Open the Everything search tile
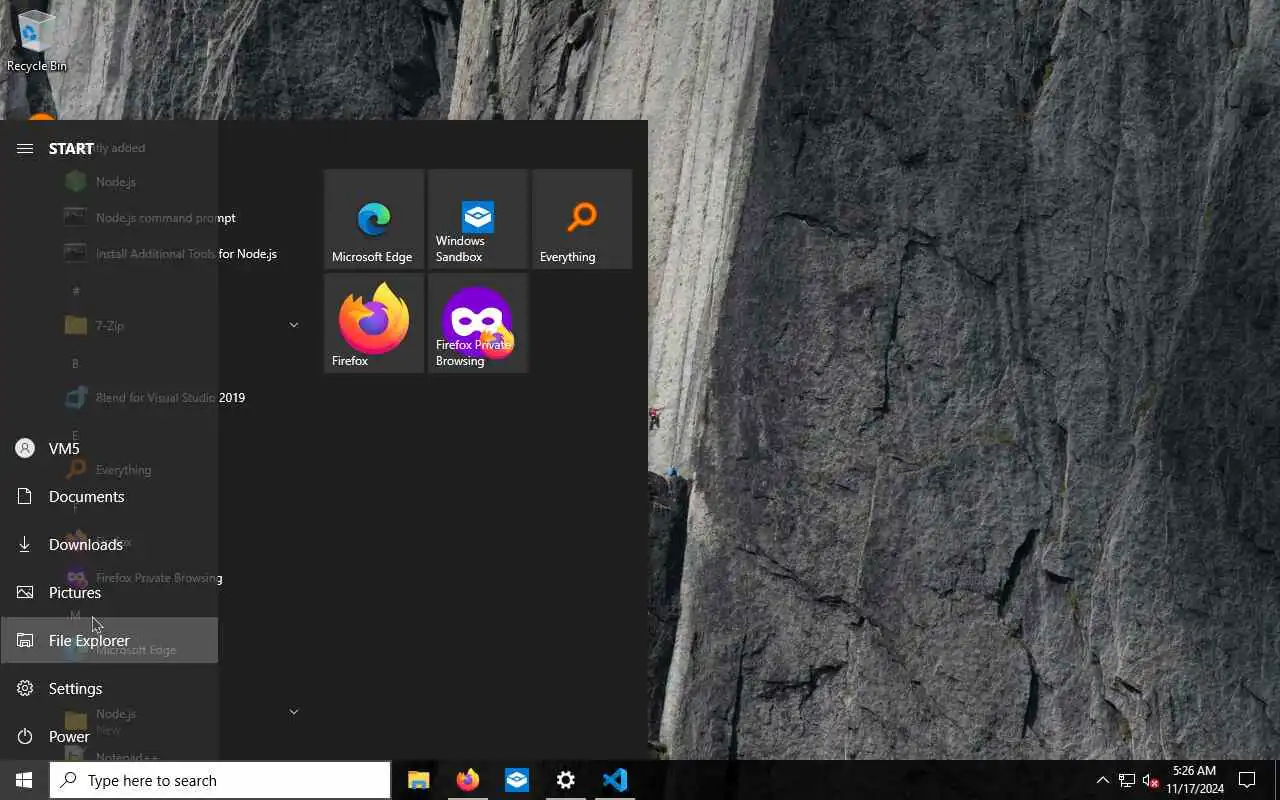 coord(582,219)
